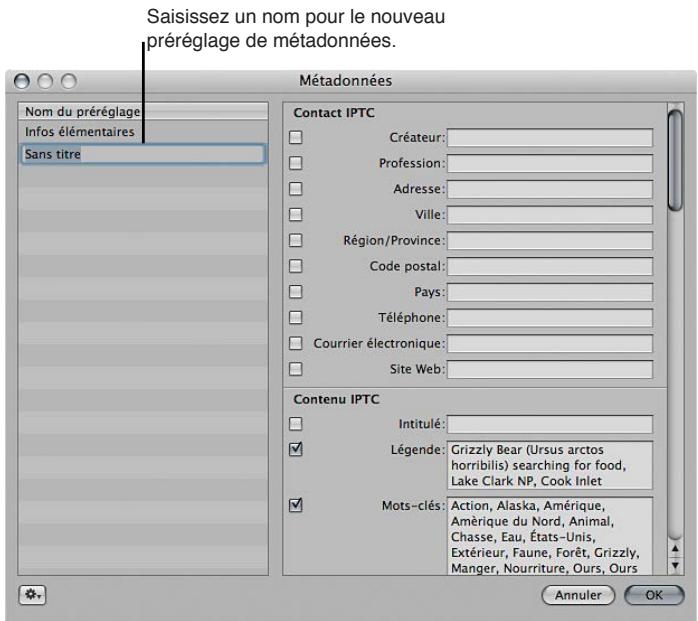Uncheck the Mots-clés checkbox
Screen dimensions: 698x621
pos(296,505)
